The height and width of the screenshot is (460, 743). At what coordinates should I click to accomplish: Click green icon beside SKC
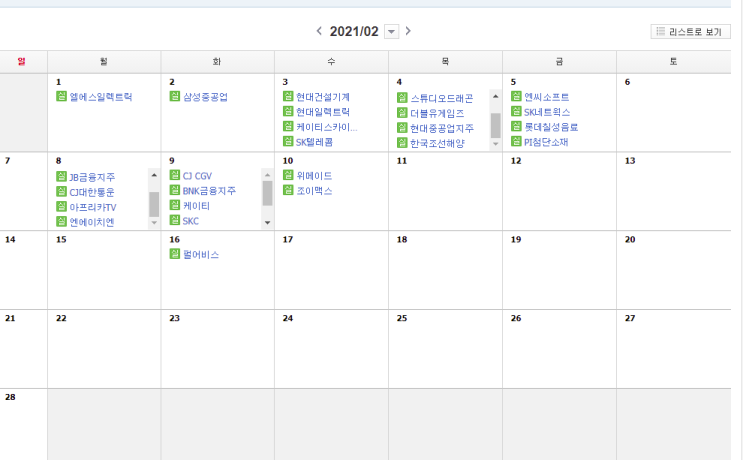[x=175, y=220]
